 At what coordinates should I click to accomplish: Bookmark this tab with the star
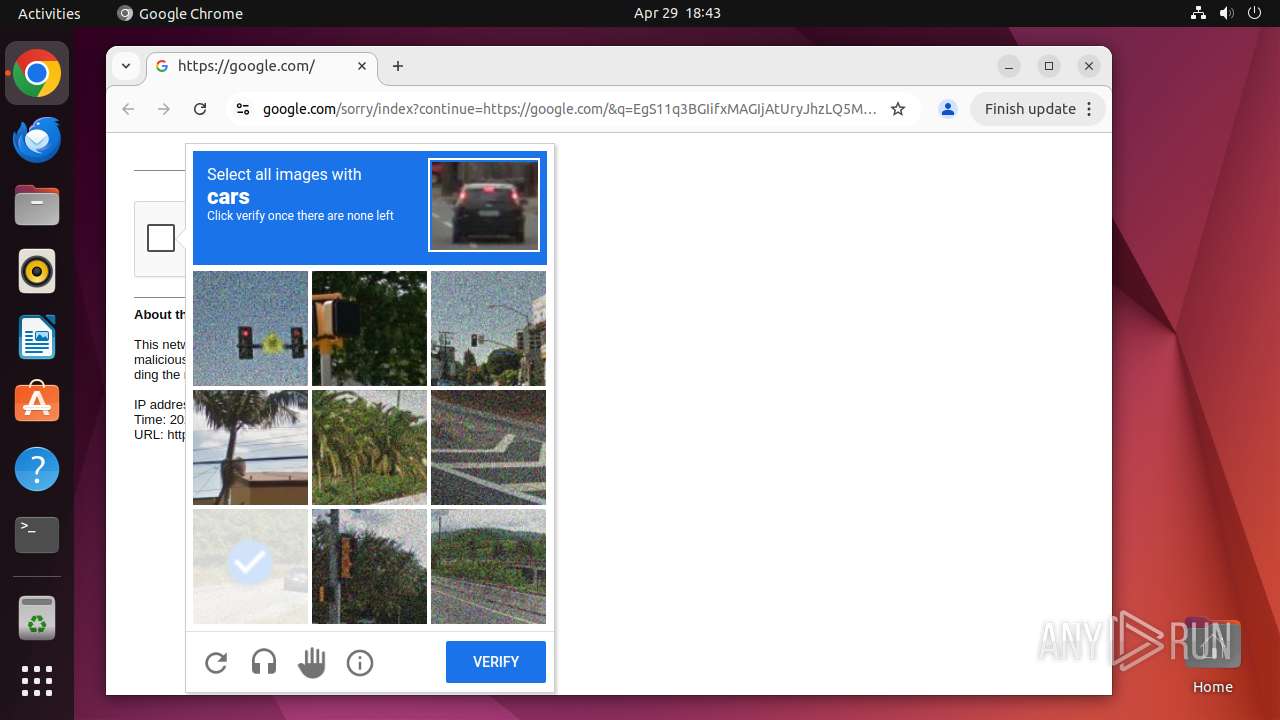898,109
